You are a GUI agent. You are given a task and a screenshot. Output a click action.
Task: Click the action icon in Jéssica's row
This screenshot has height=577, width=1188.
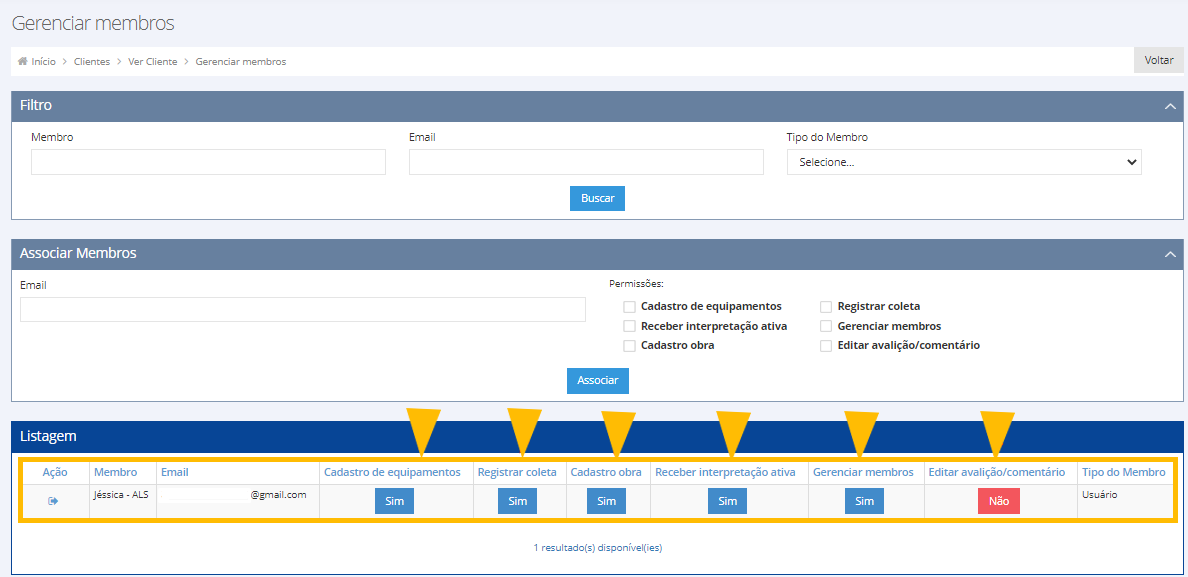pyautogui.click(x=53, y=501)
